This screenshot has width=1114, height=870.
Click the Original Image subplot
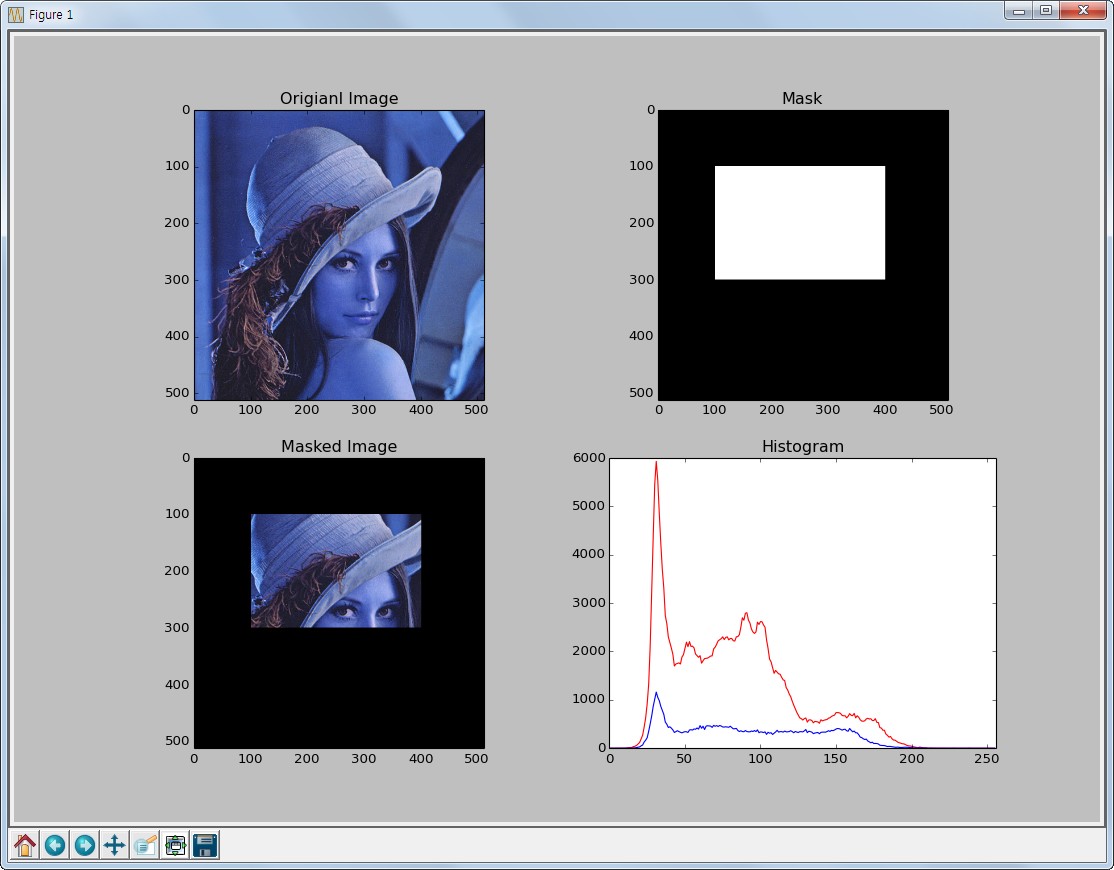340,255
